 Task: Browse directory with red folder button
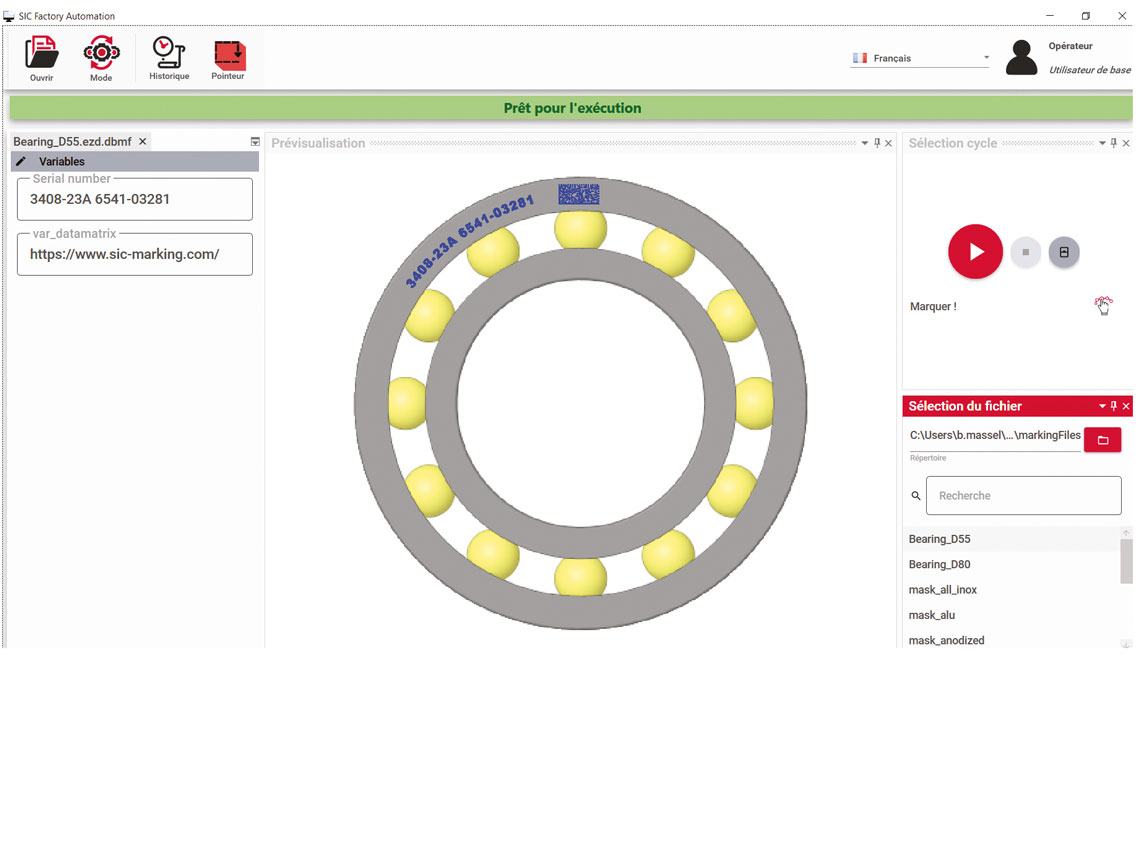(1102, 440)
